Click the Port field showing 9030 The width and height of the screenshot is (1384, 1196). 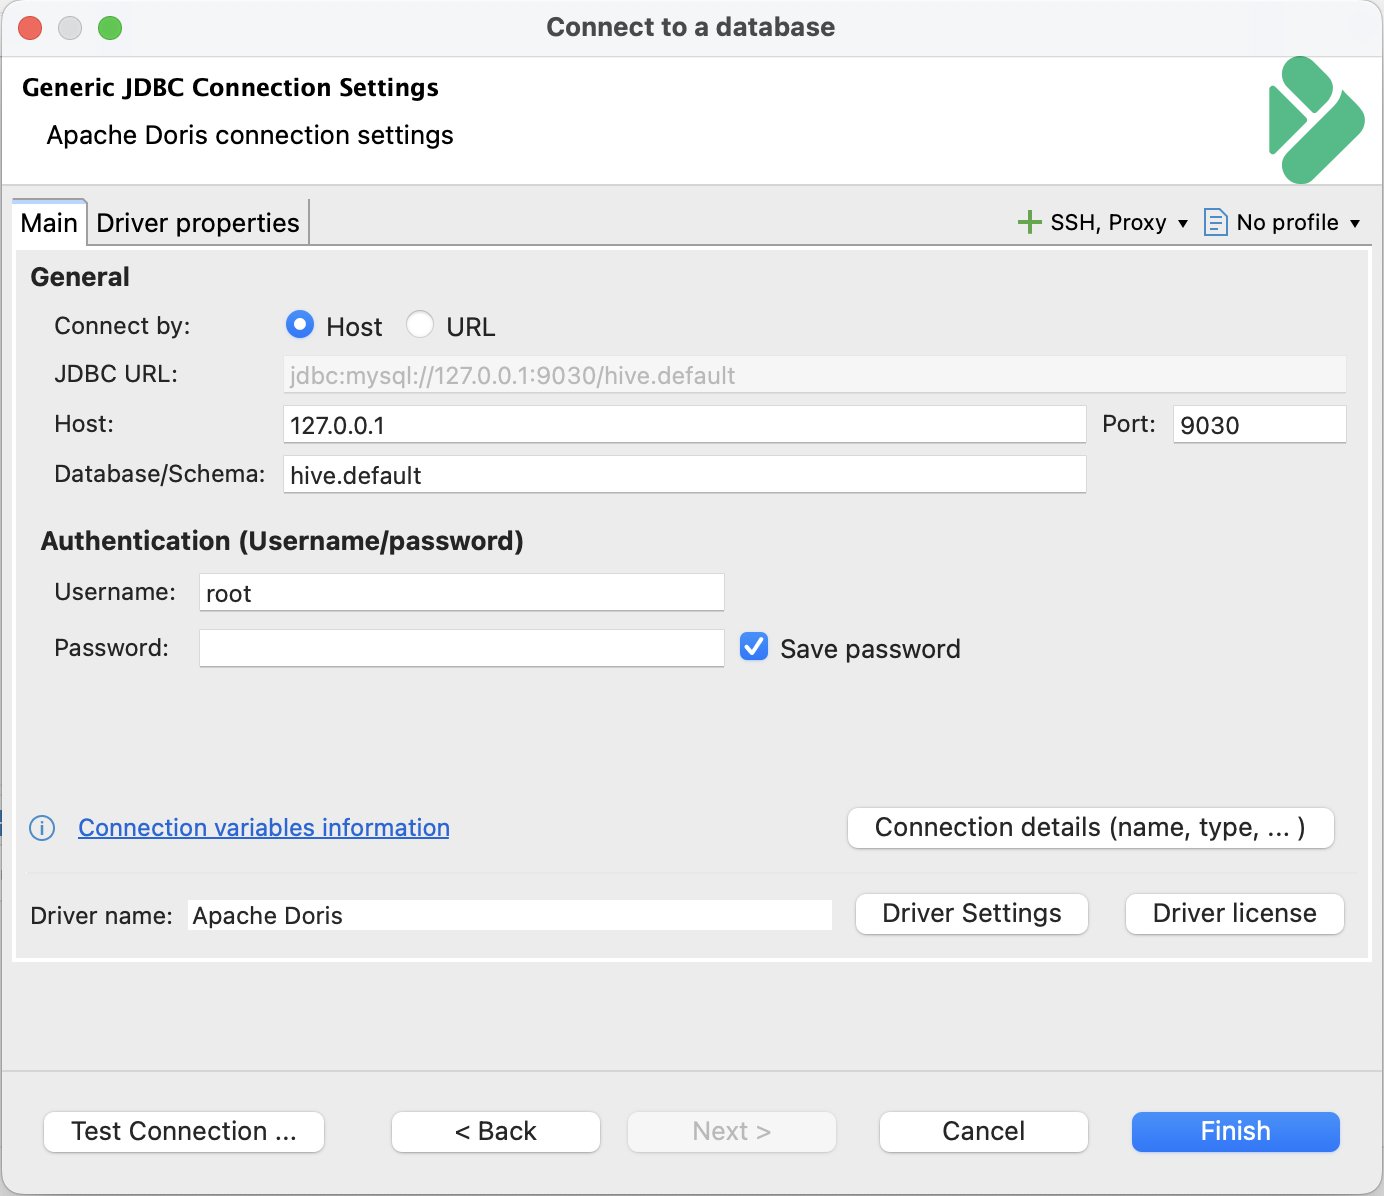[1260, 424]
